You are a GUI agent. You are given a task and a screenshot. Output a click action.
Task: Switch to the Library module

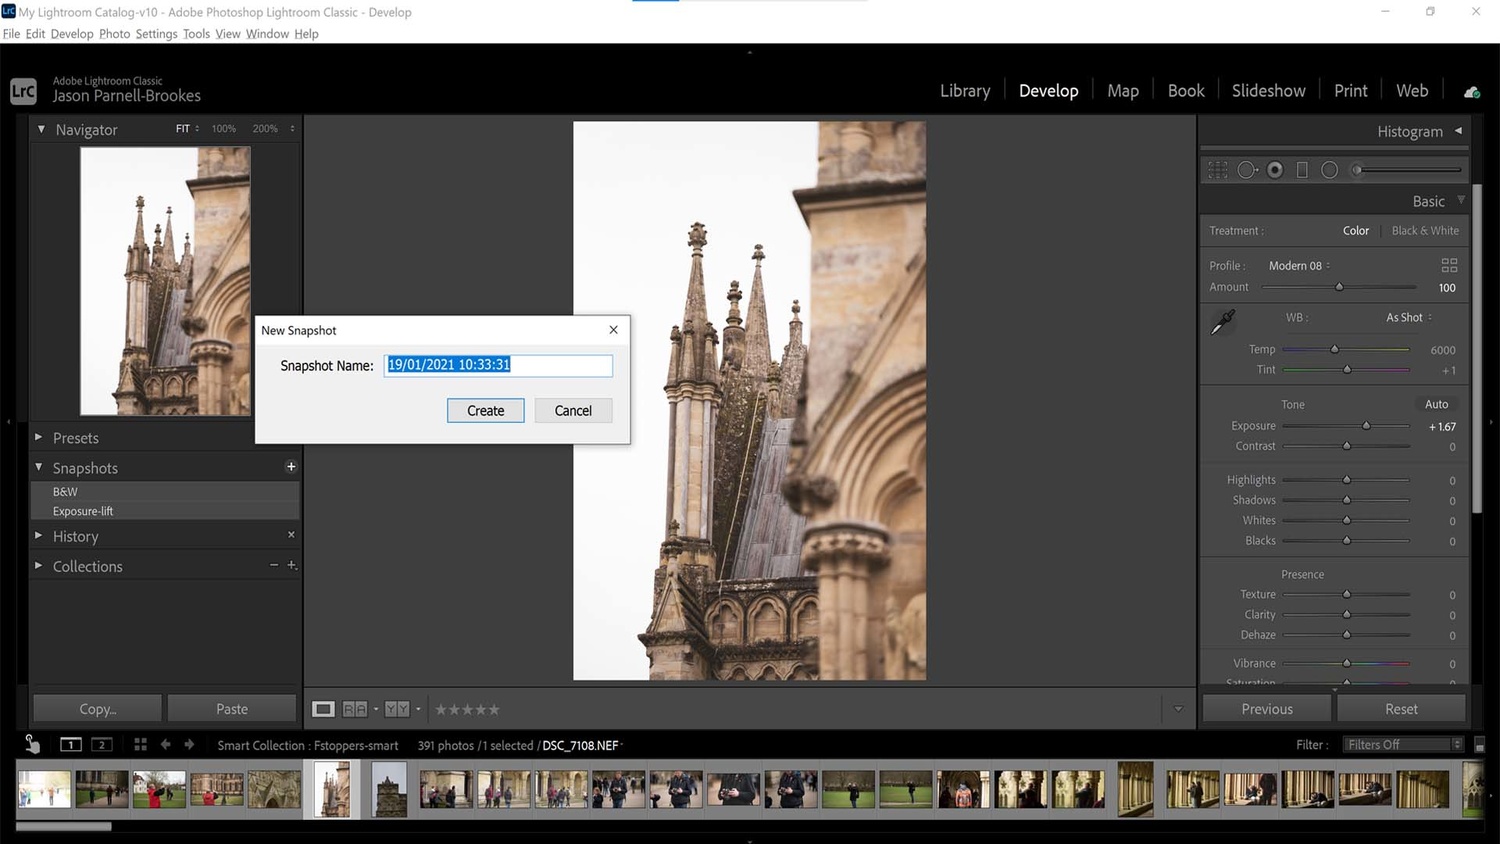(964, 91)
